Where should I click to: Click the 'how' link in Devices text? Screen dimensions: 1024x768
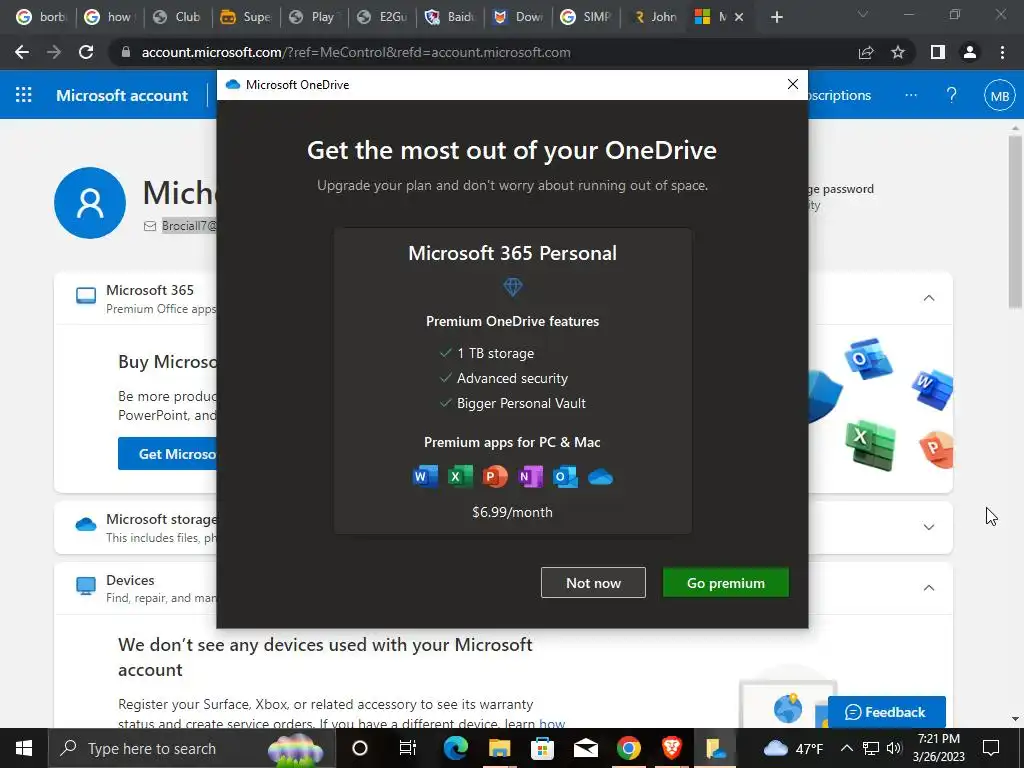tap(552, 724)
